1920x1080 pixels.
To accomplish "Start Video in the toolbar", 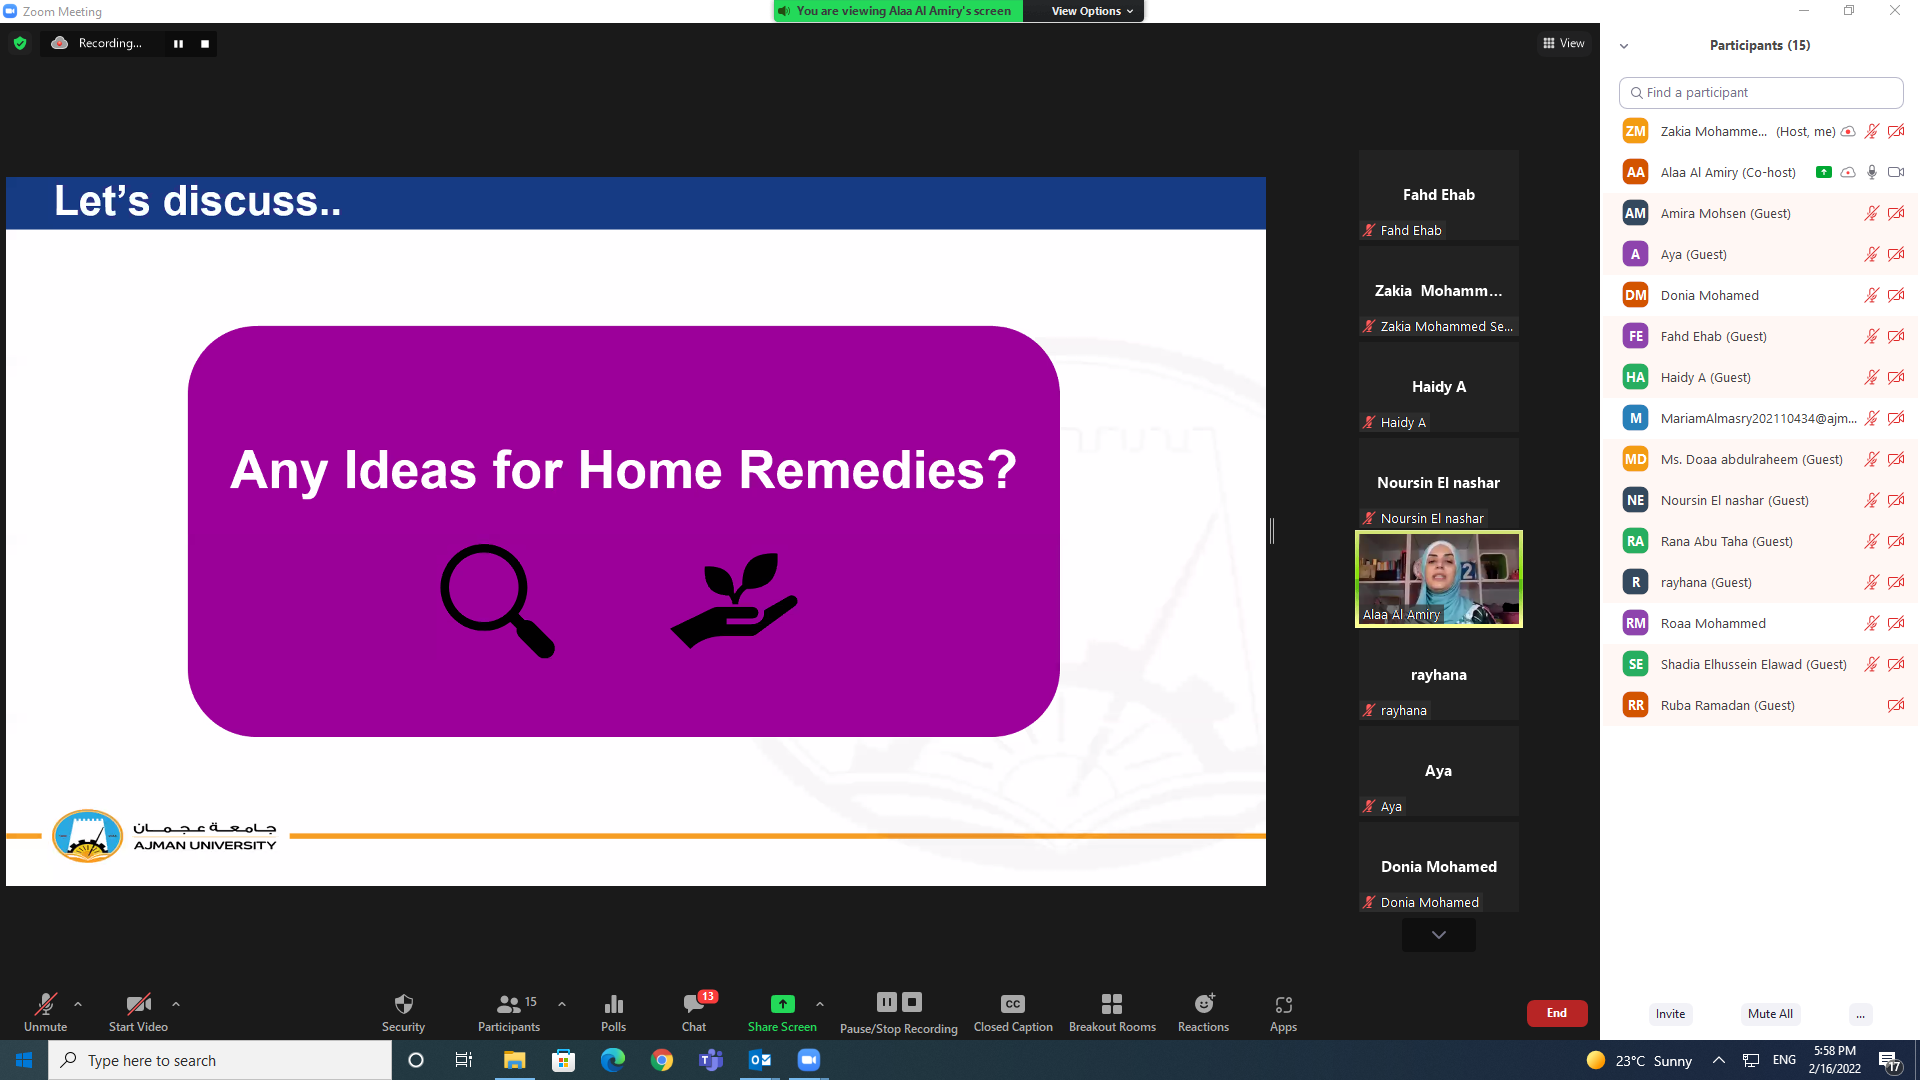I will tap(138, 1004).
